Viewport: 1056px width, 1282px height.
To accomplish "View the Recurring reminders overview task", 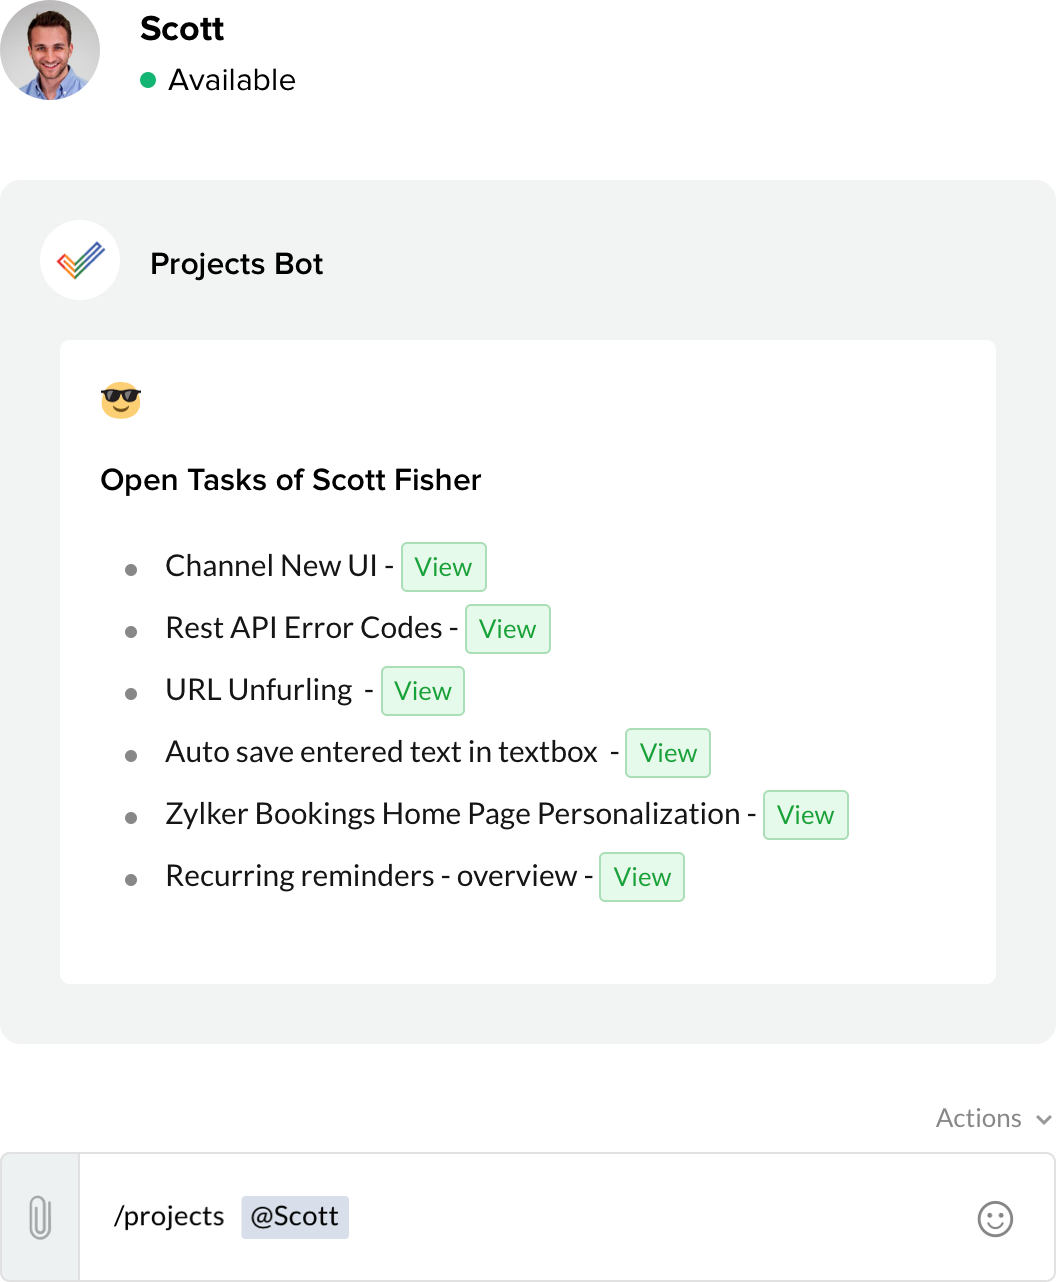I will pyautogui.click(x=642, y=877).
